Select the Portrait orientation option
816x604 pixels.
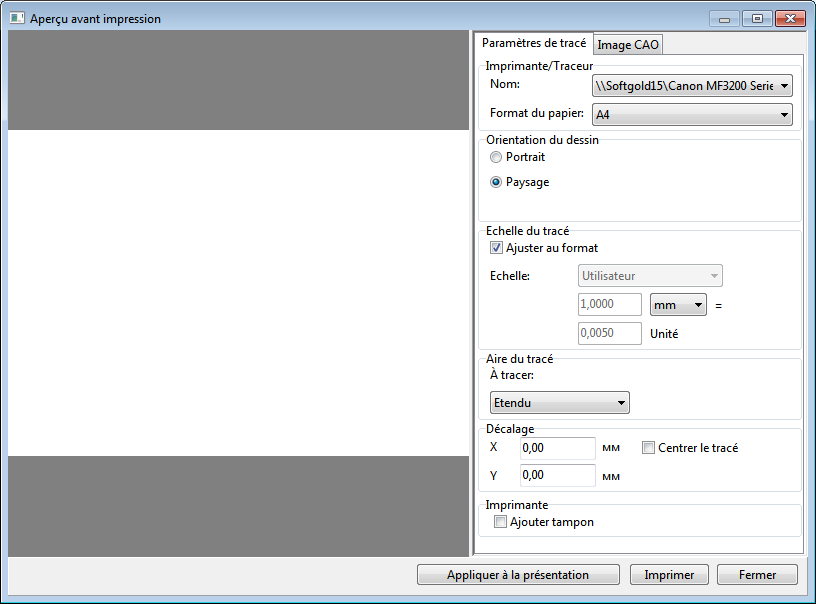(496, 157)
